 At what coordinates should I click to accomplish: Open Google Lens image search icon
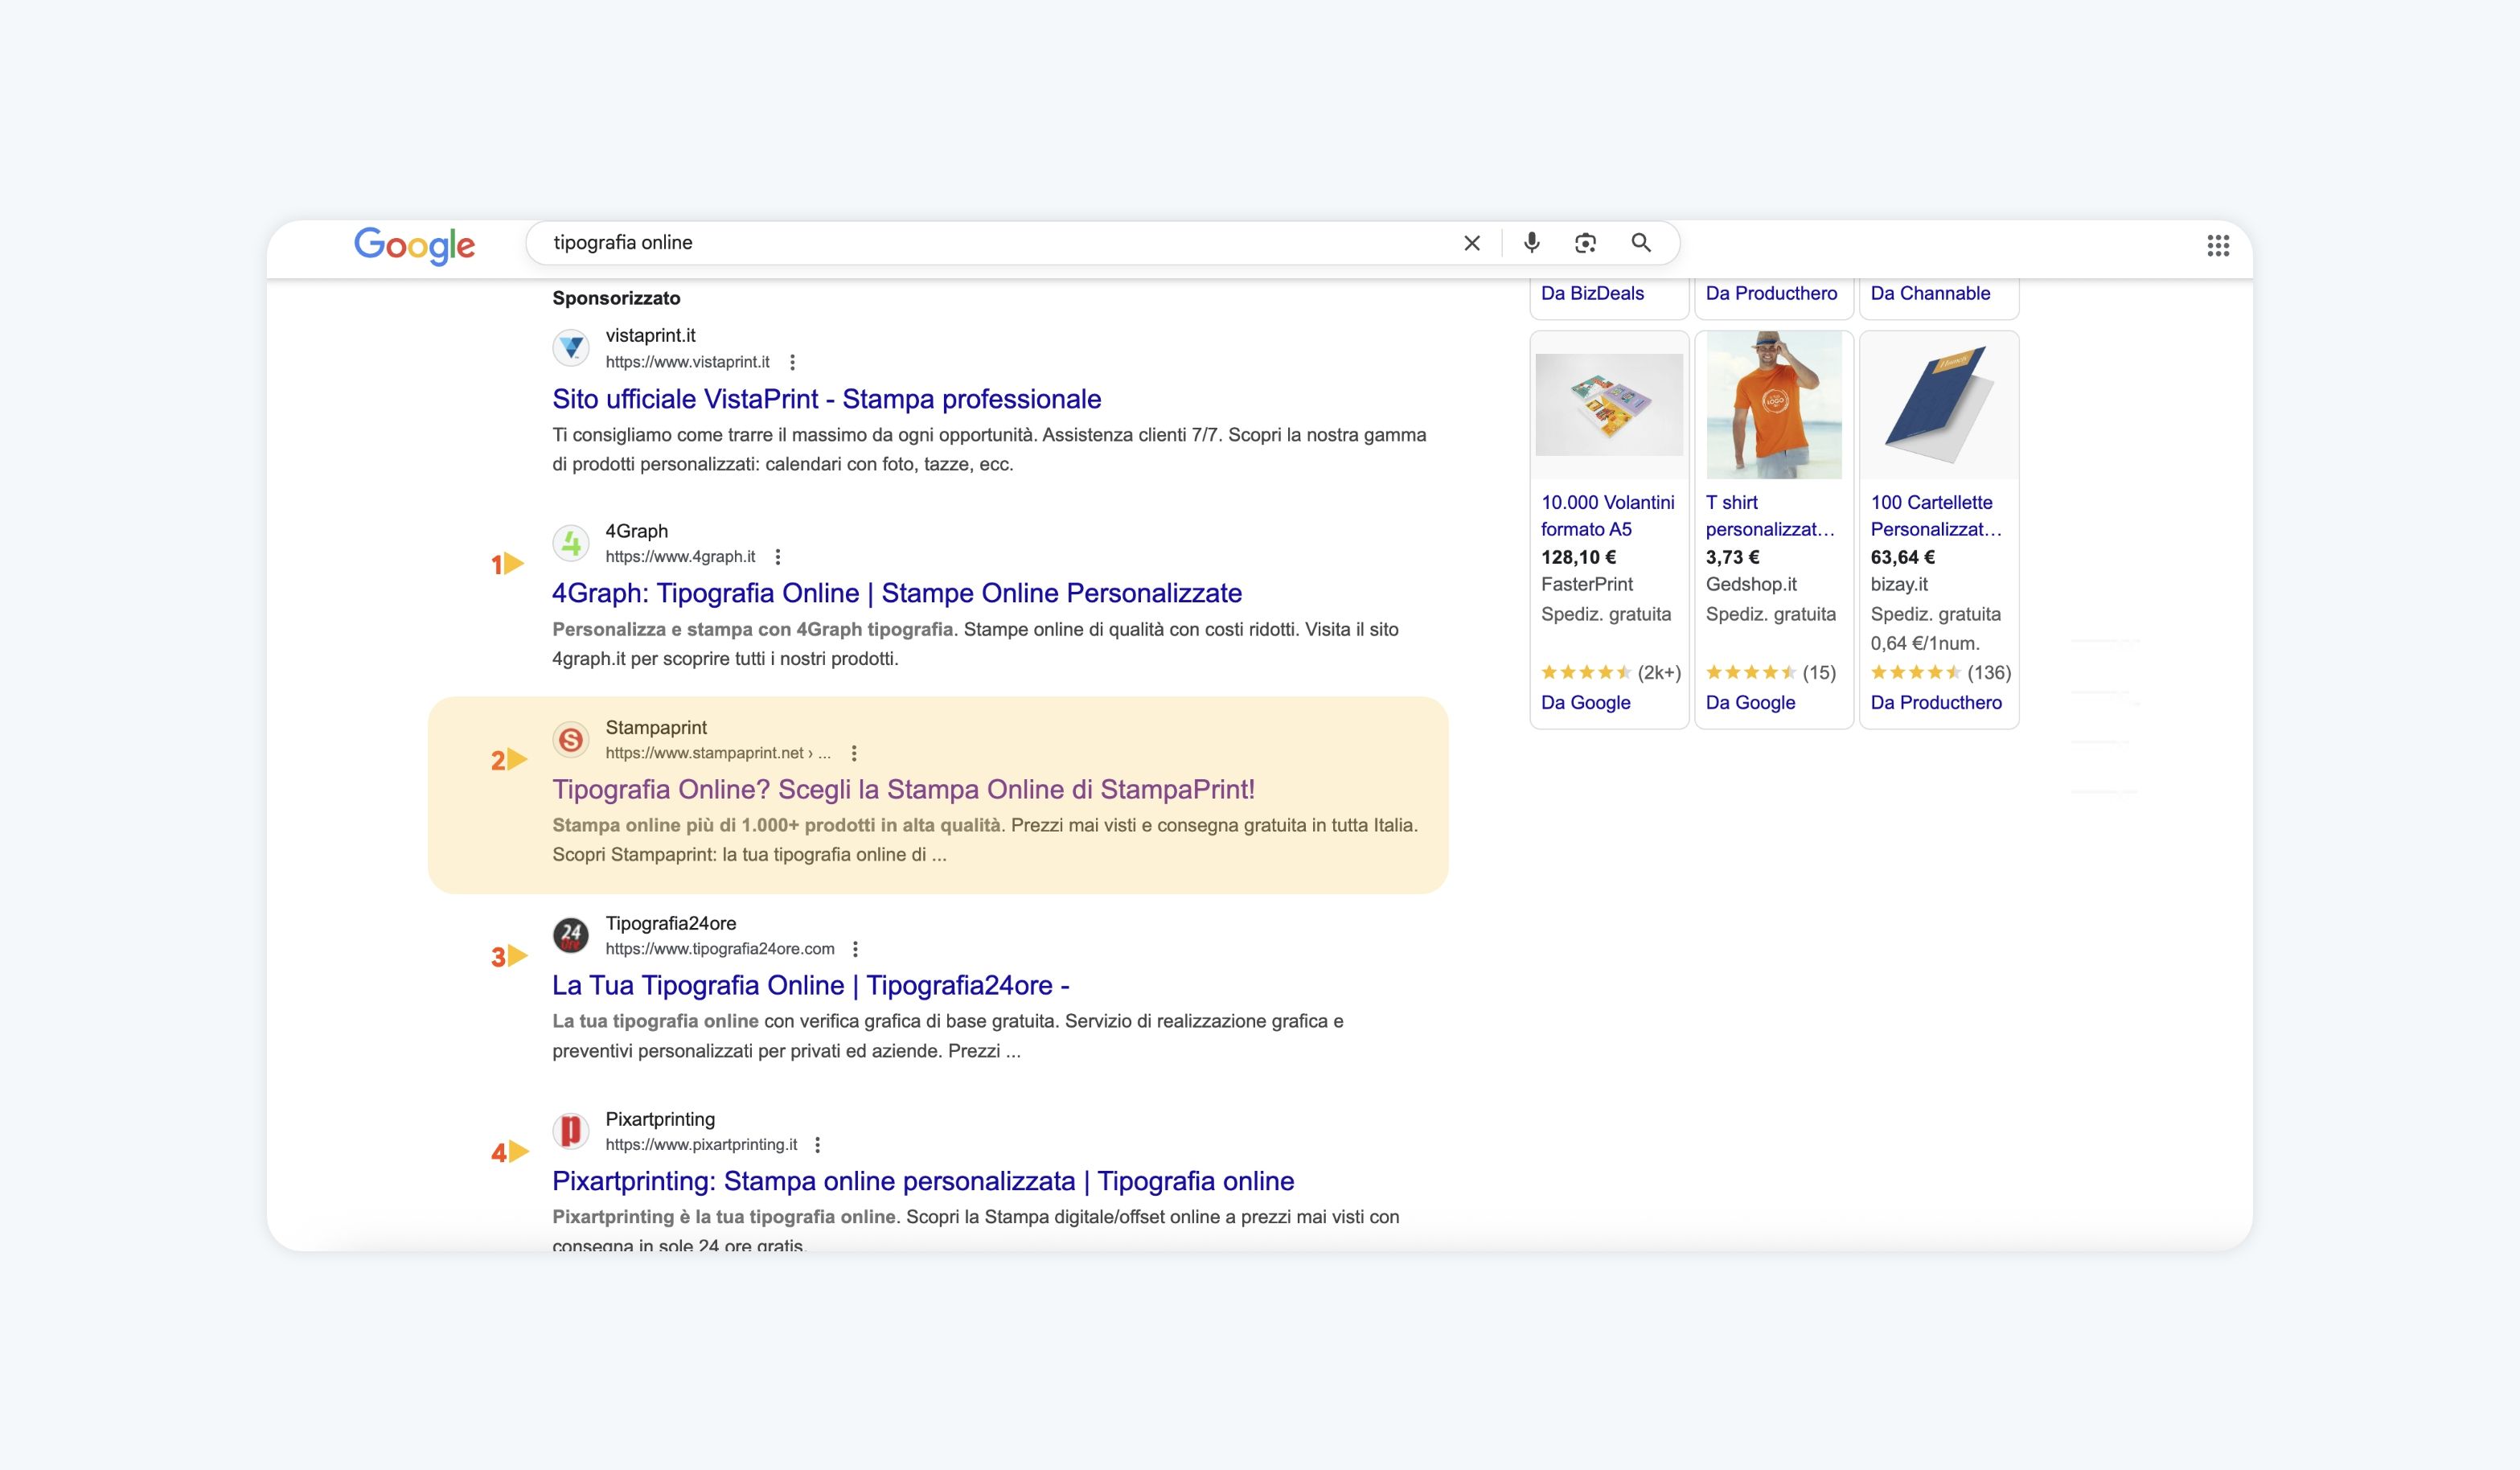(x=1585, y=243)
